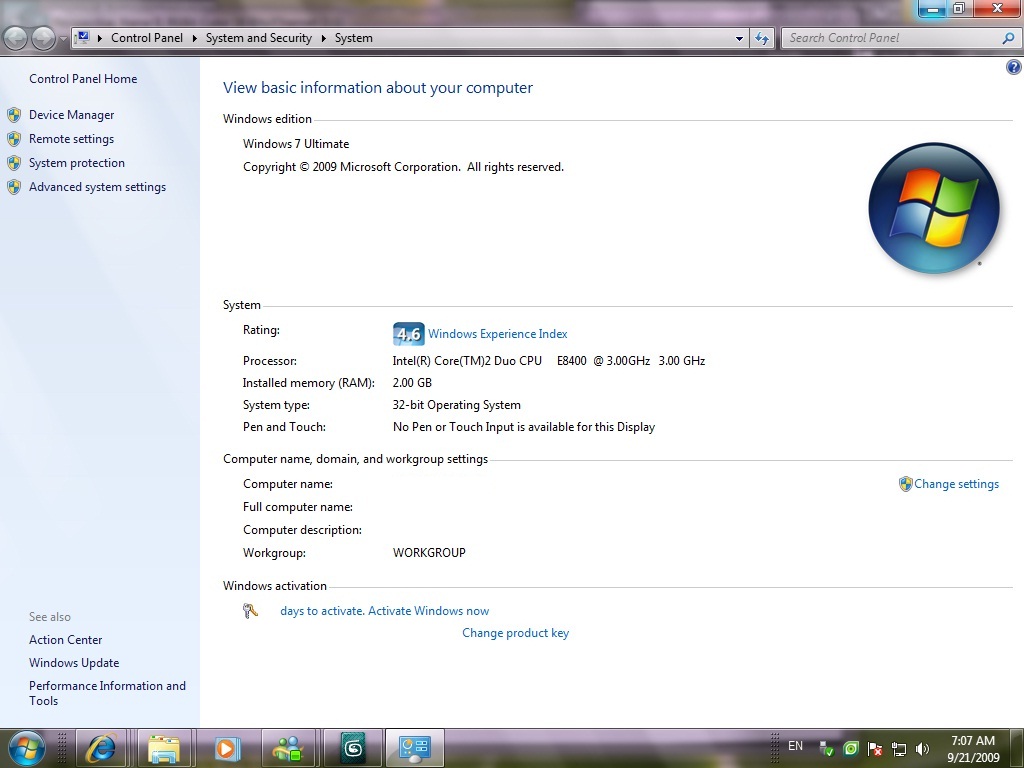
Task: Click Activate Windows now link
Action: (428, 611)
